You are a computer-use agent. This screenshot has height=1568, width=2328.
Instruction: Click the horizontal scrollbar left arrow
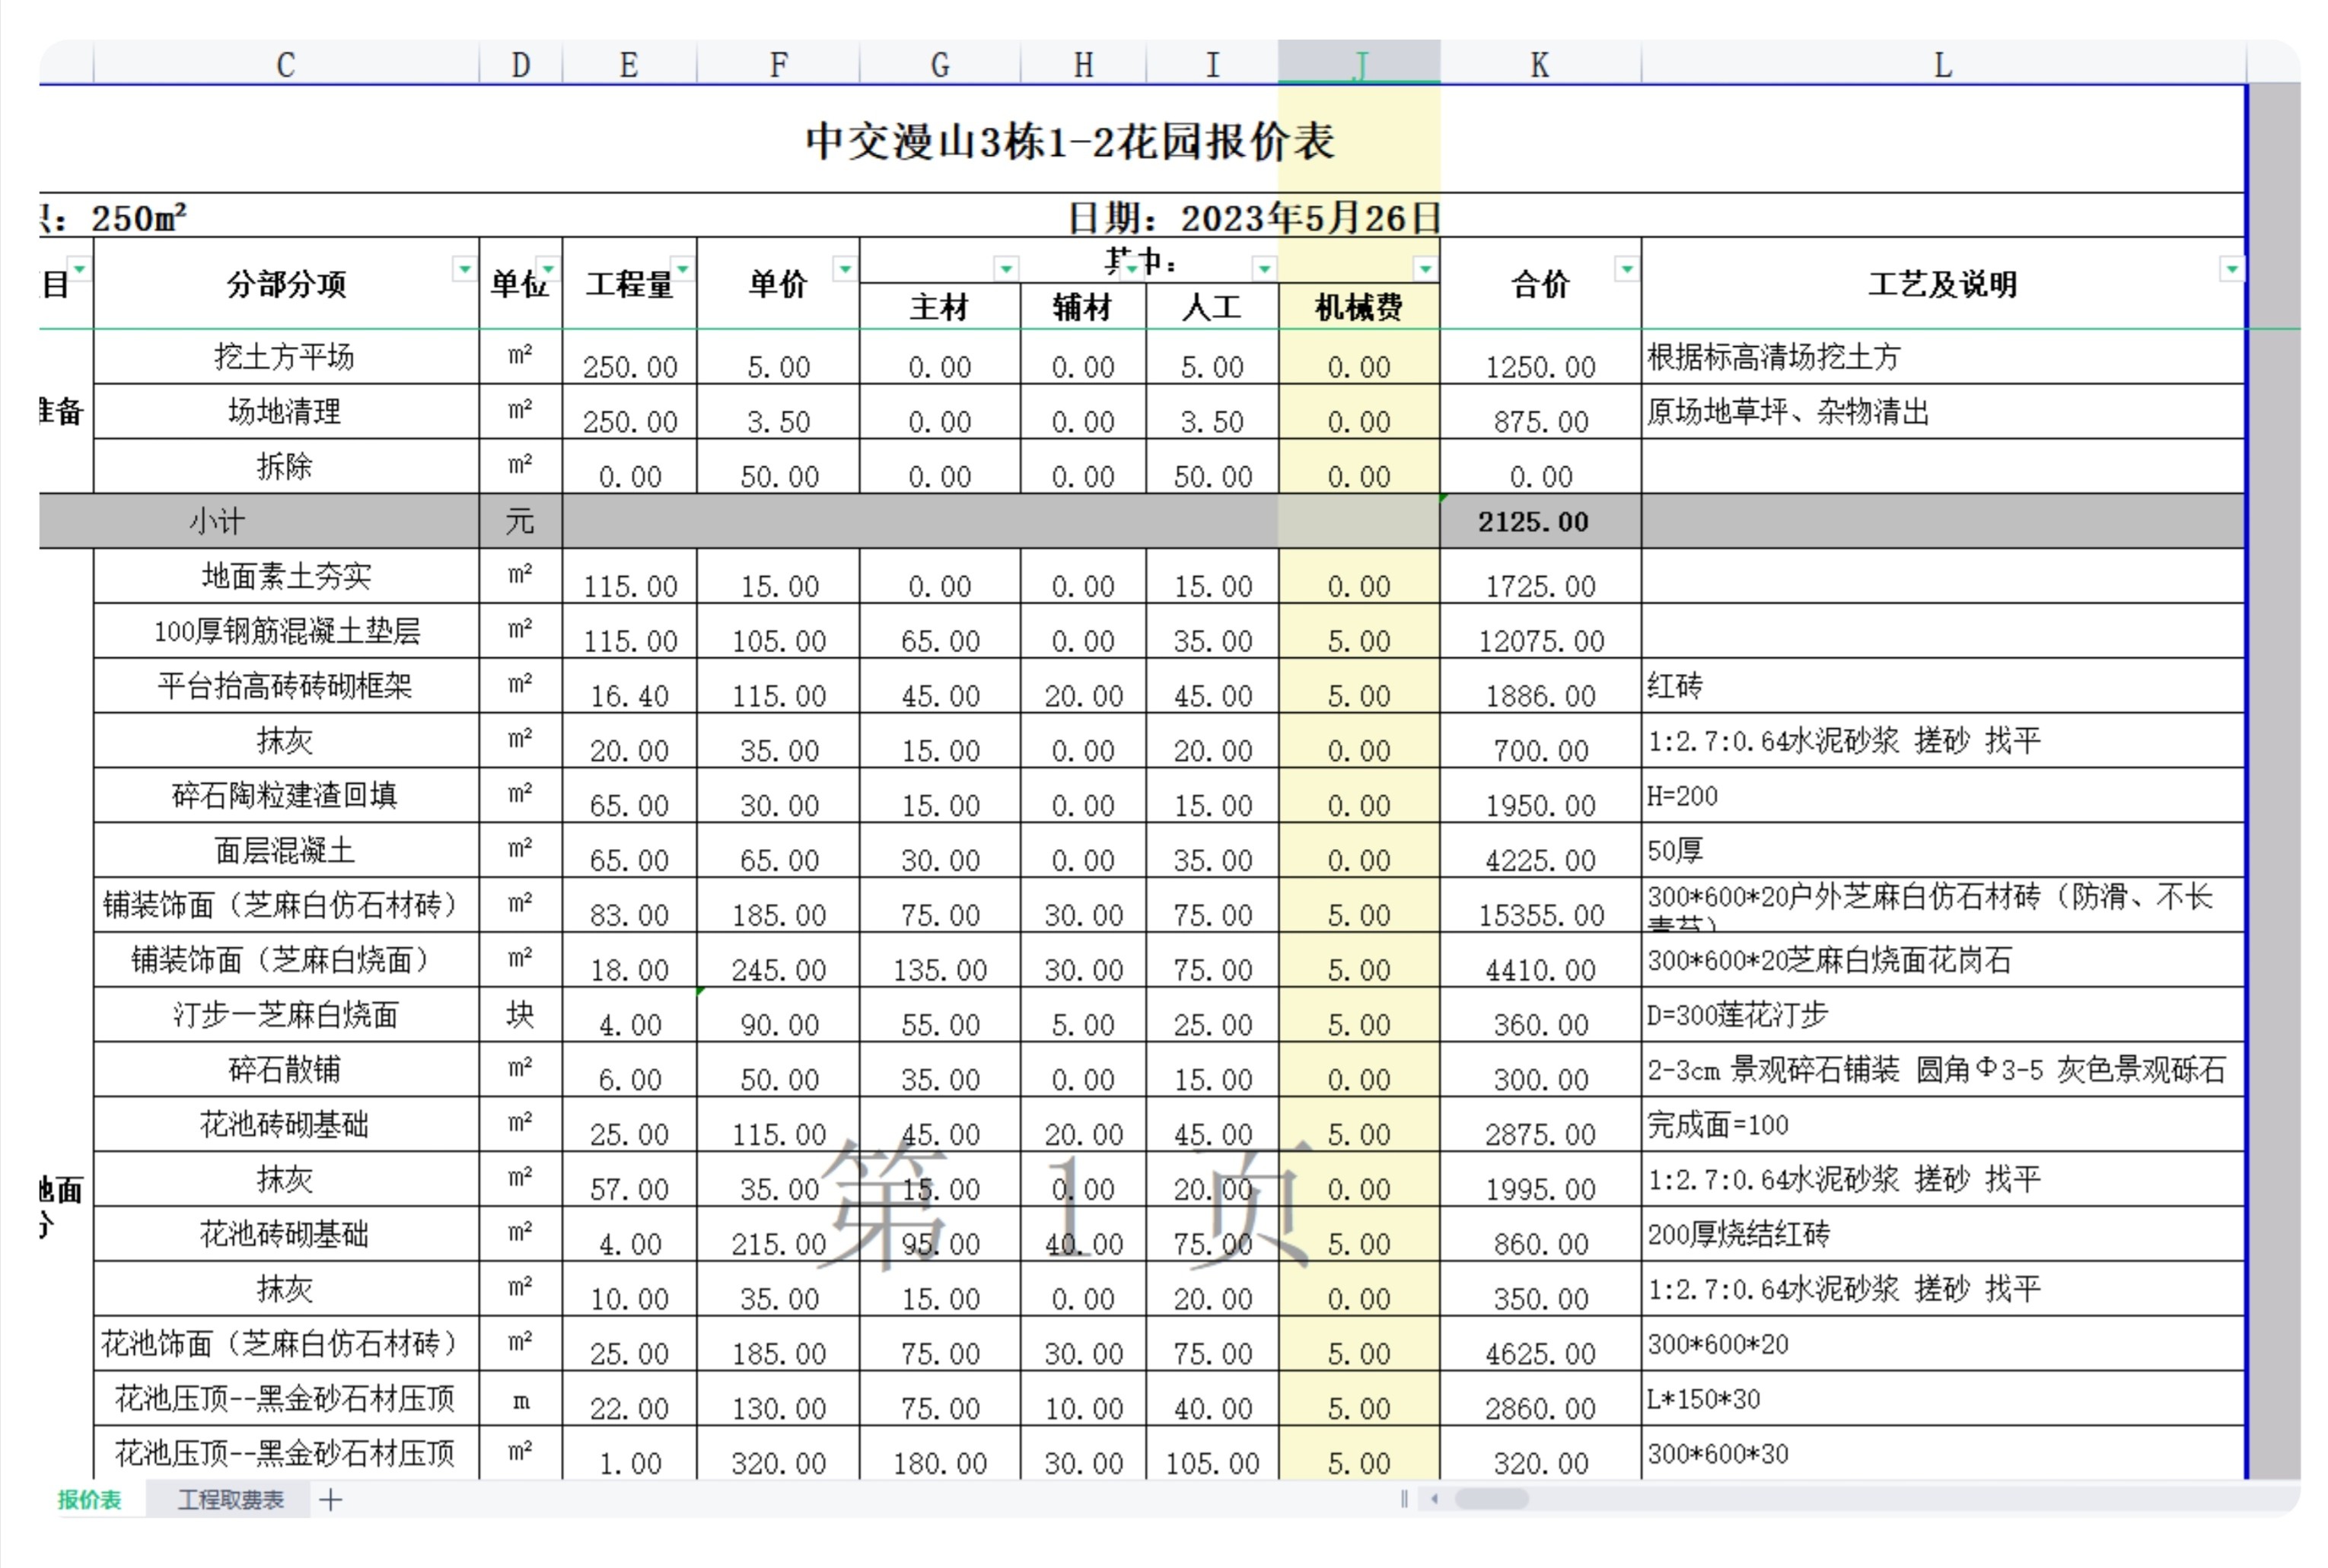tap(1435, 1498)
